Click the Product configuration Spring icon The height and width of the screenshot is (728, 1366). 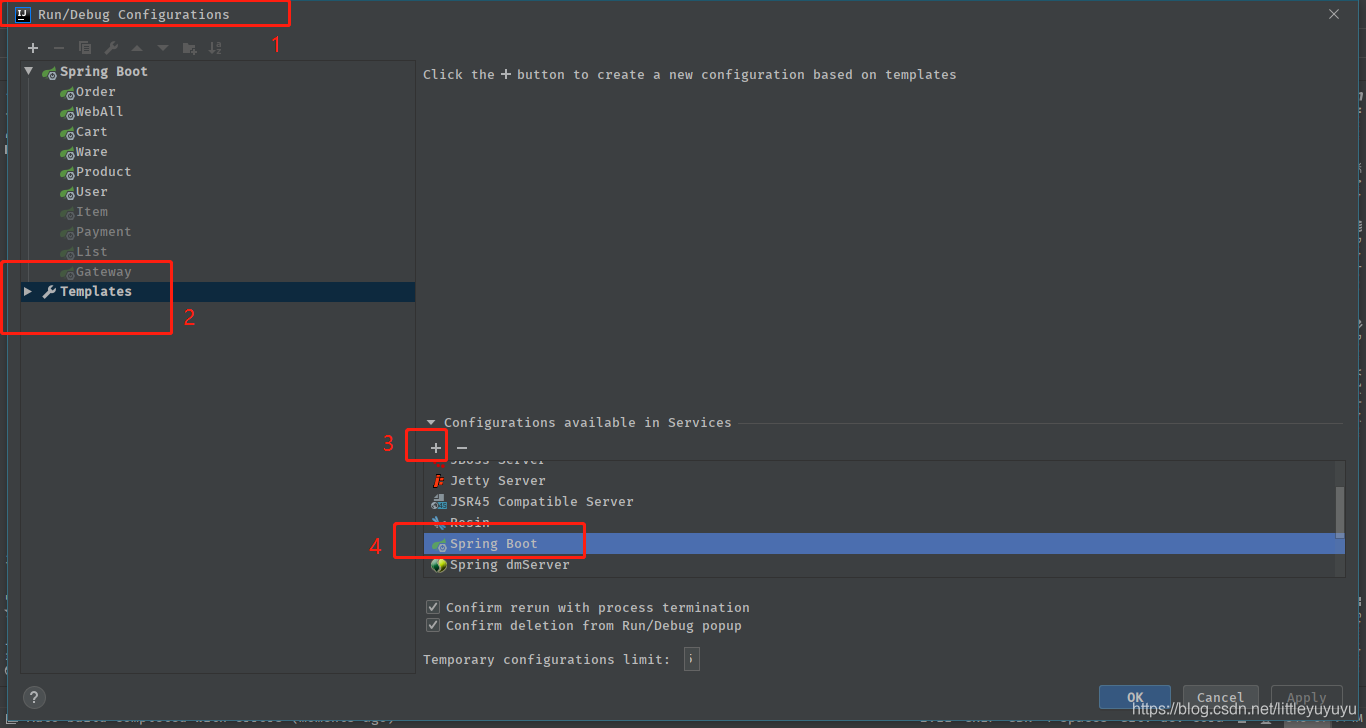[x=67, y=173]
